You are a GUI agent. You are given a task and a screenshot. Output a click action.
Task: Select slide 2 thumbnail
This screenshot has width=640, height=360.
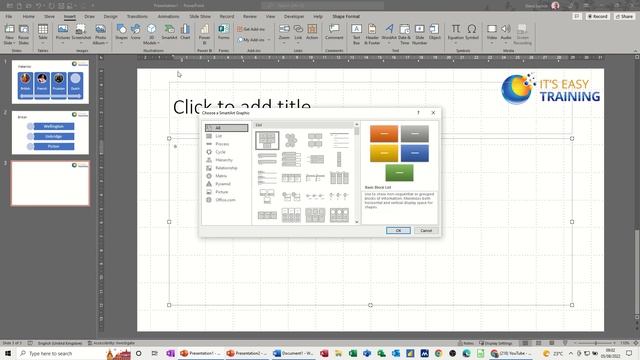pos(50,133)
